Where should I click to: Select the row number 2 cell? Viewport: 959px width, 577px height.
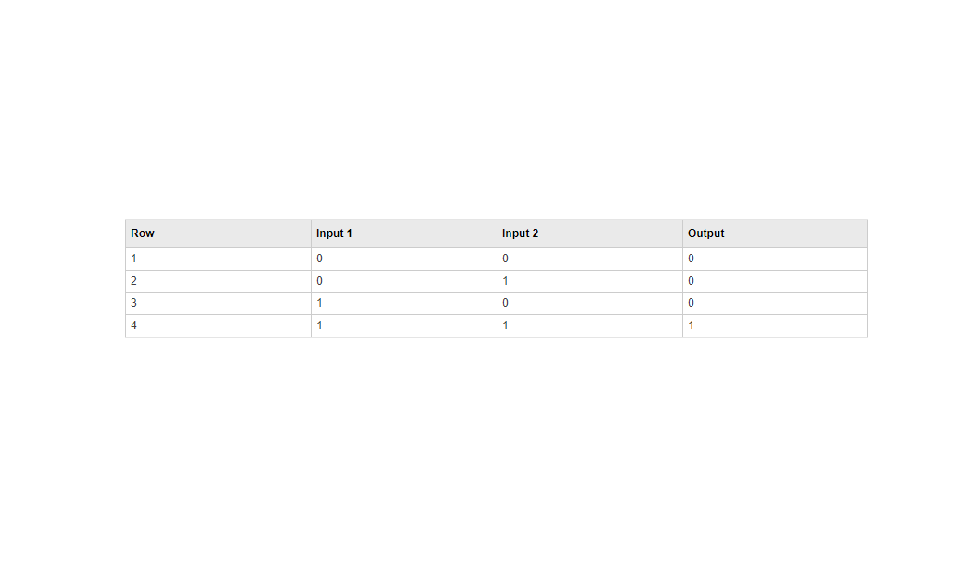click(x=134, y=281)
